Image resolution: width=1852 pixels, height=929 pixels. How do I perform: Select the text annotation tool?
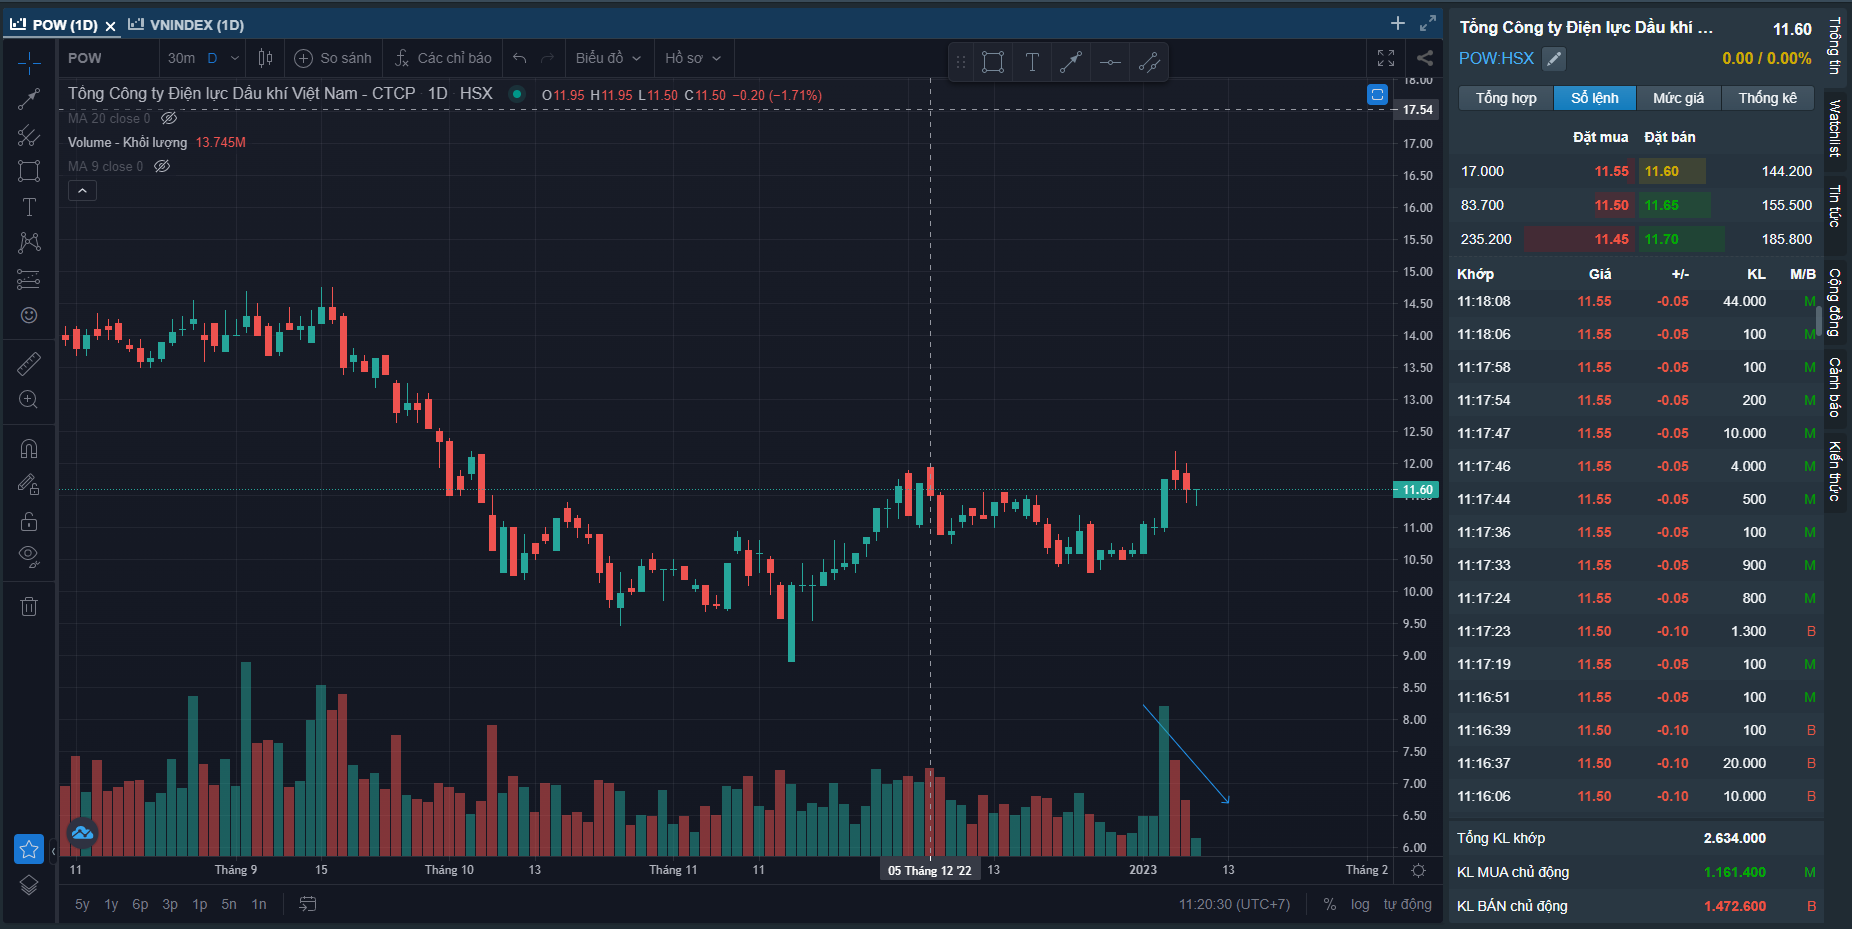point(29,207)
